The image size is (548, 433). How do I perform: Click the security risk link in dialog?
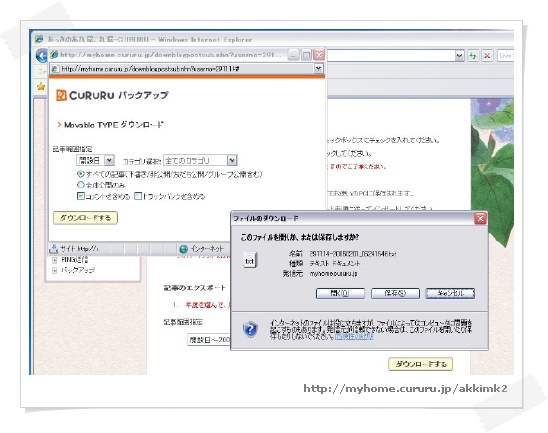(x=354, y=337)
